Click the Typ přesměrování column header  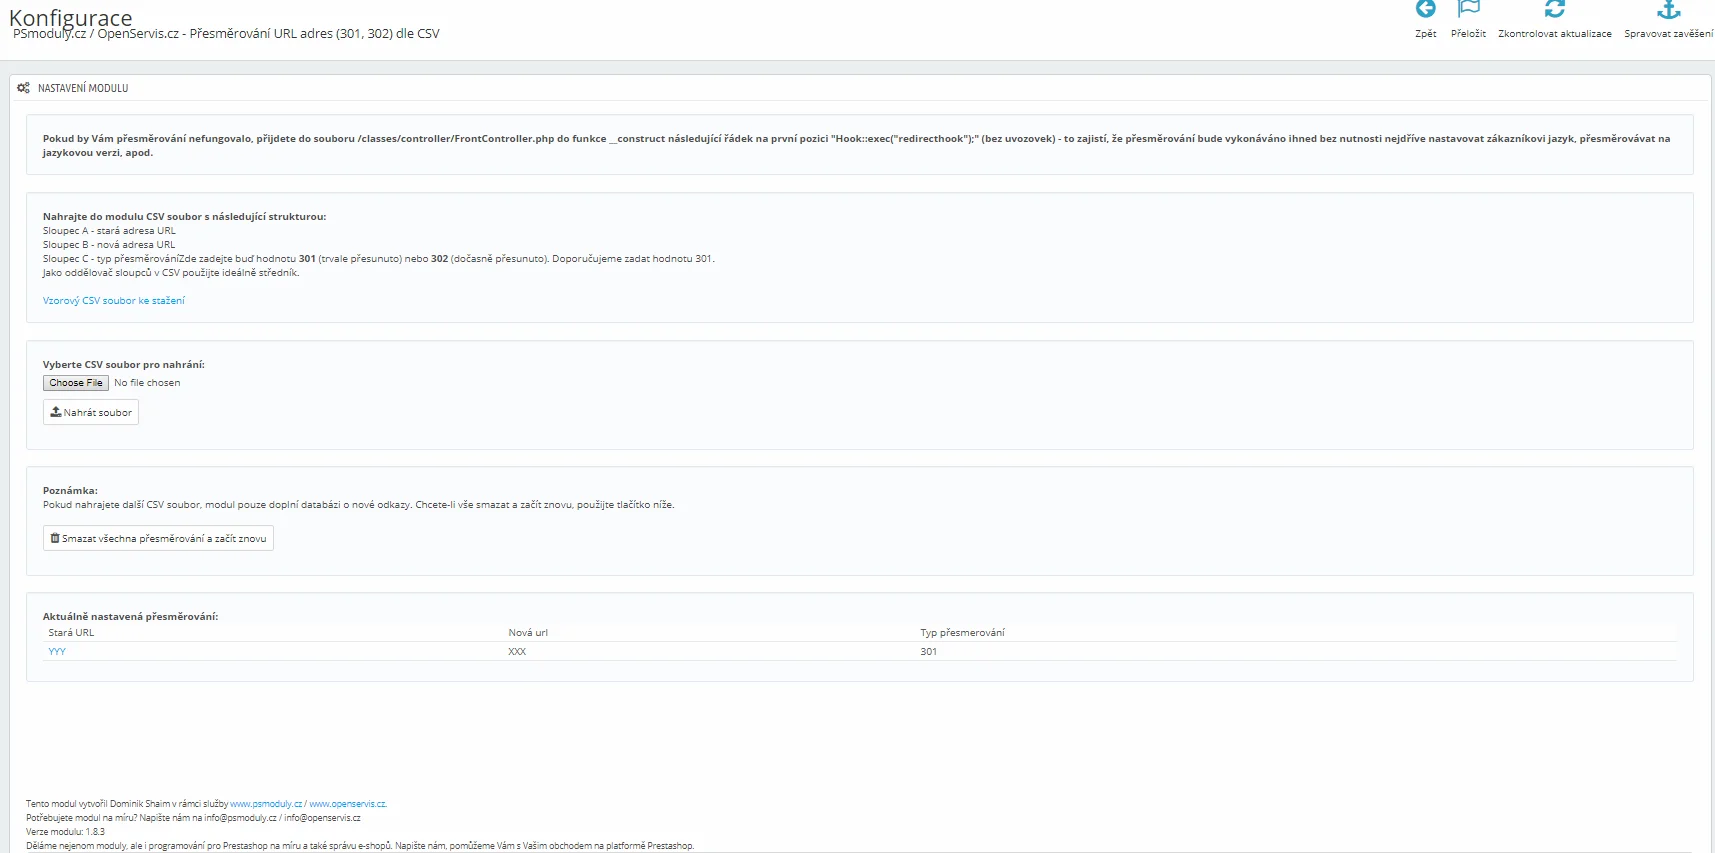coord(962,633)
